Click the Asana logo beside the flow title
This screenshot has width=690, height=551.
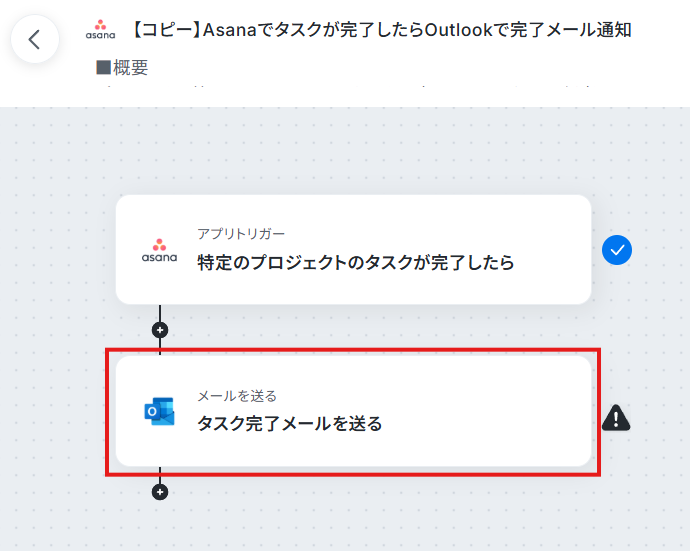100,30
